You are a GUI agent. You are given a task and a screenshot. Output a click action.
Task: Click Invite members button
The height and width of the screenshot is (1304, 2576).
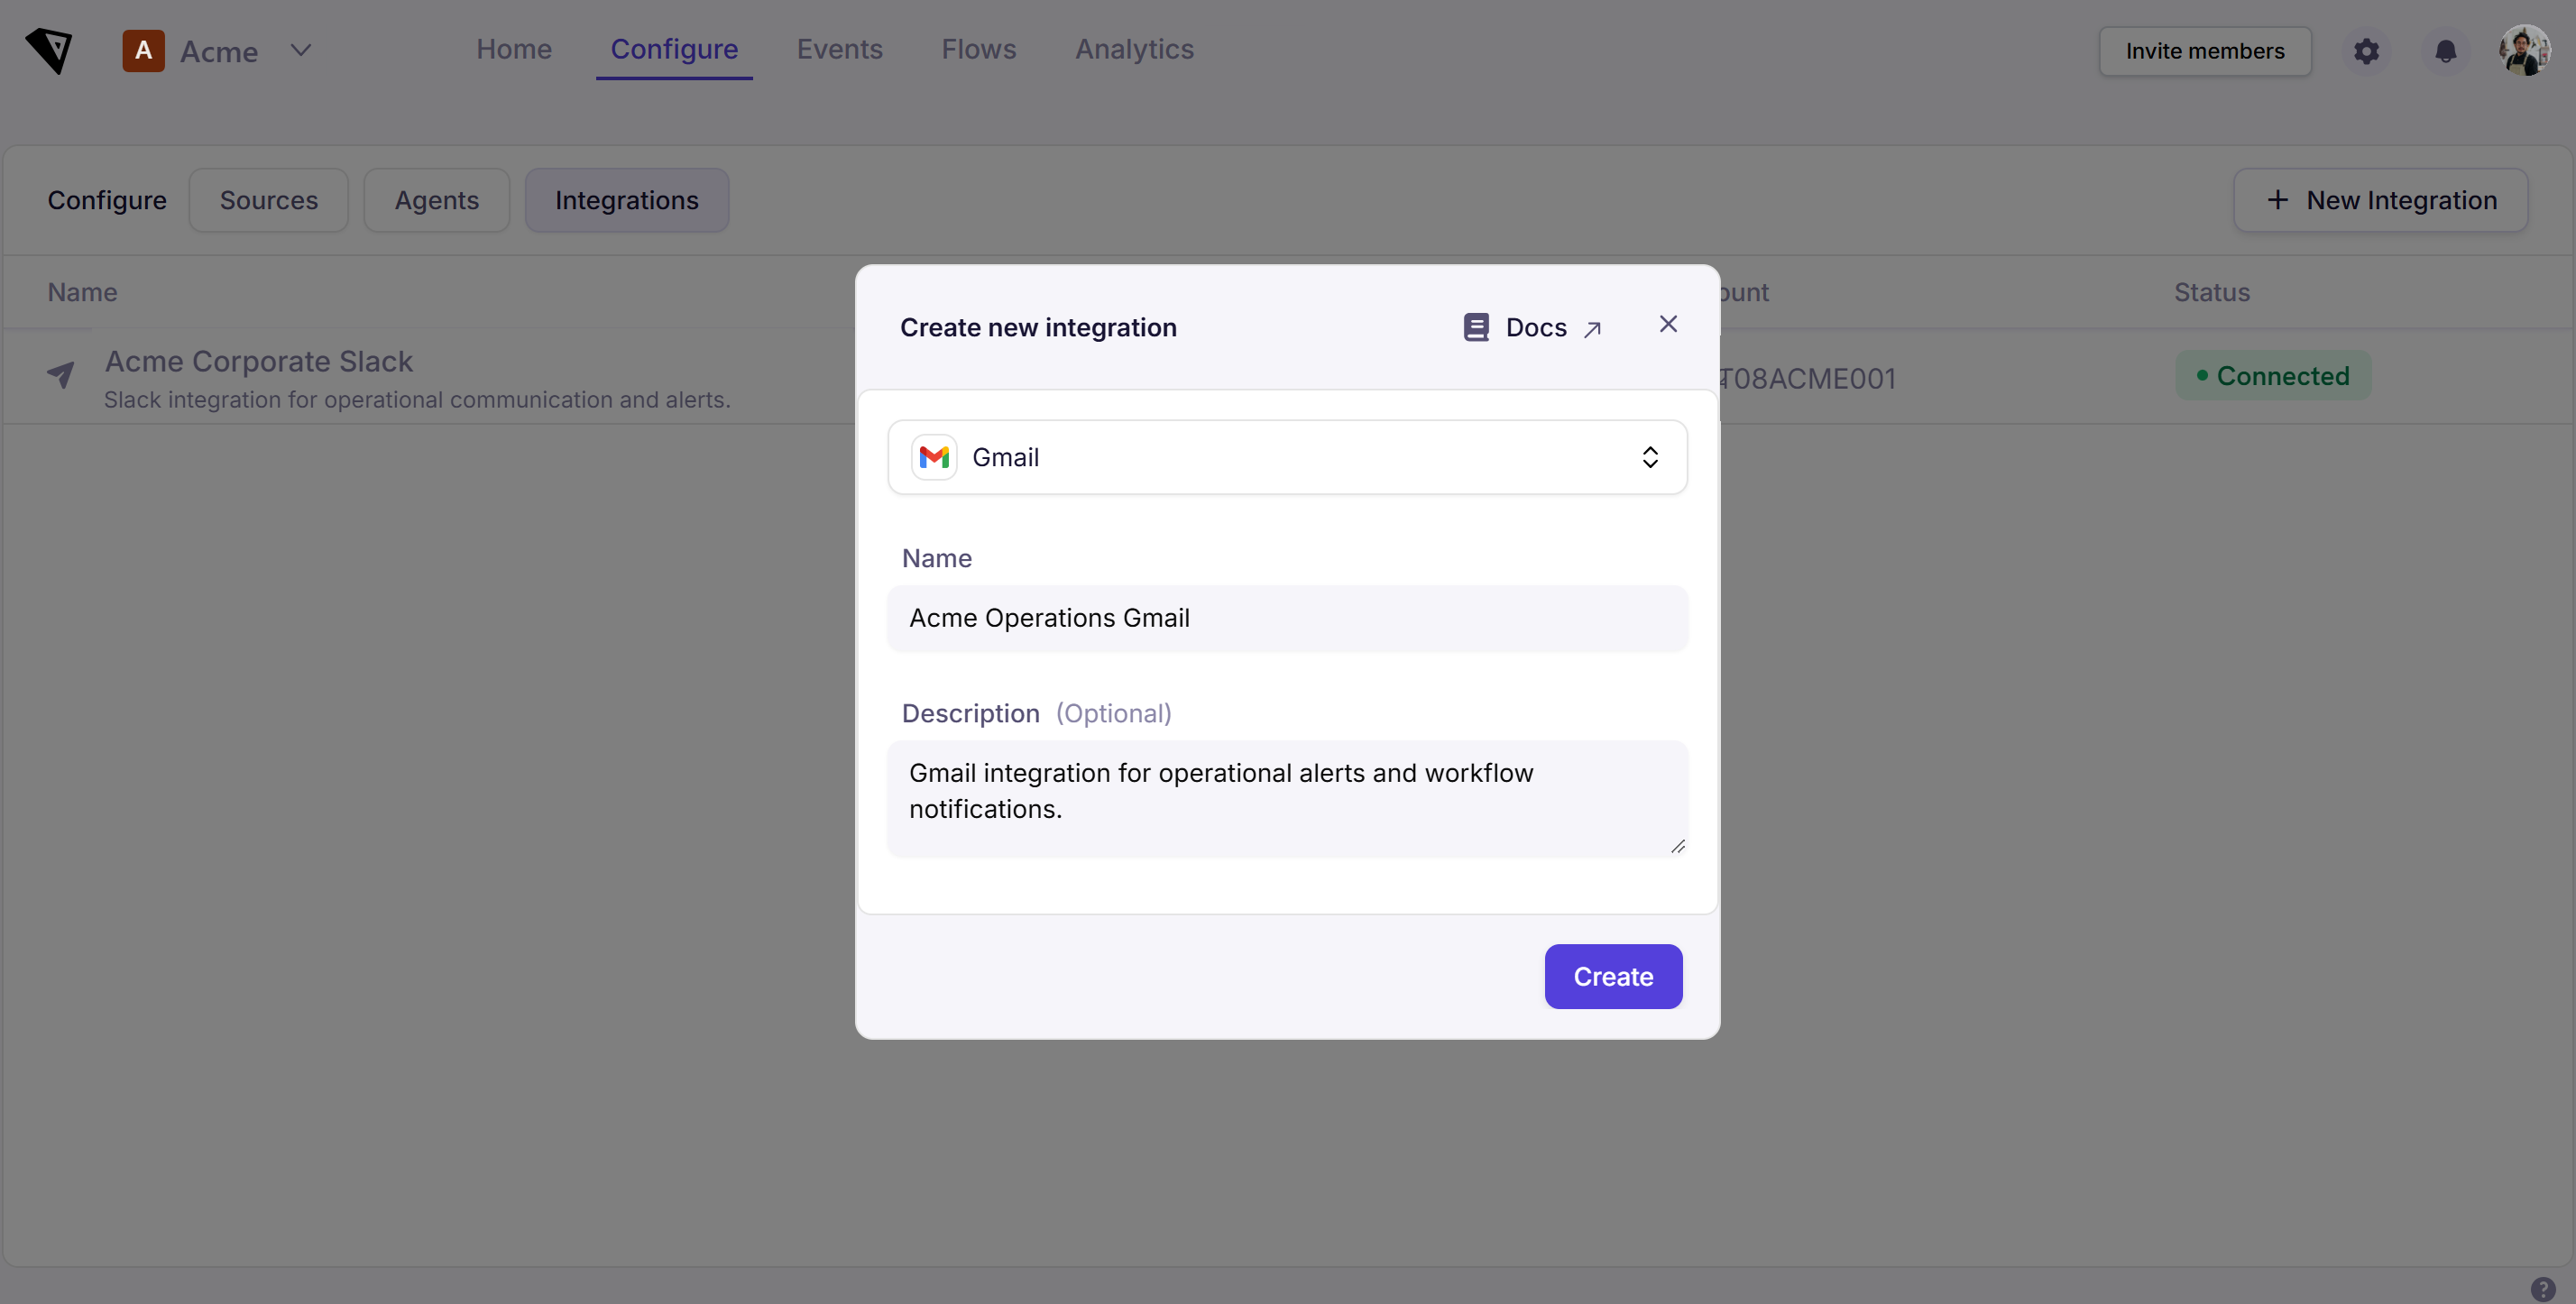point(2204,51)
